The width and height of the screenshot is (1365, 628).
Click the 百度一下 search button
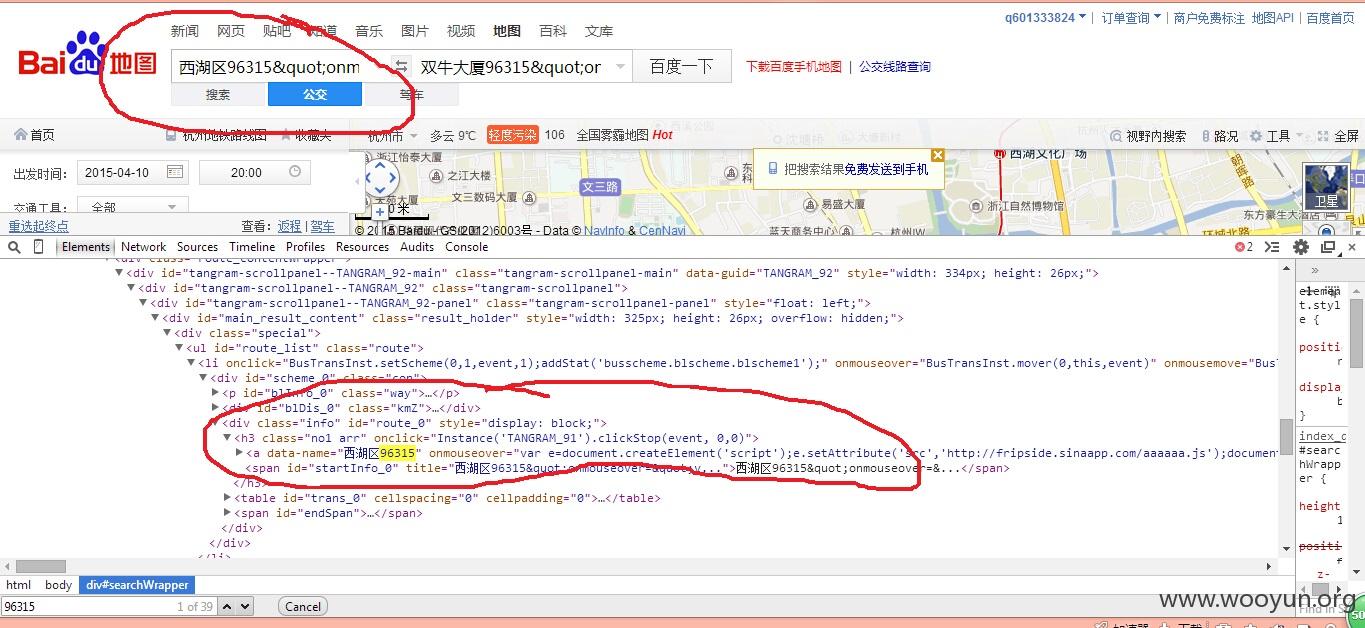(681, 67)
